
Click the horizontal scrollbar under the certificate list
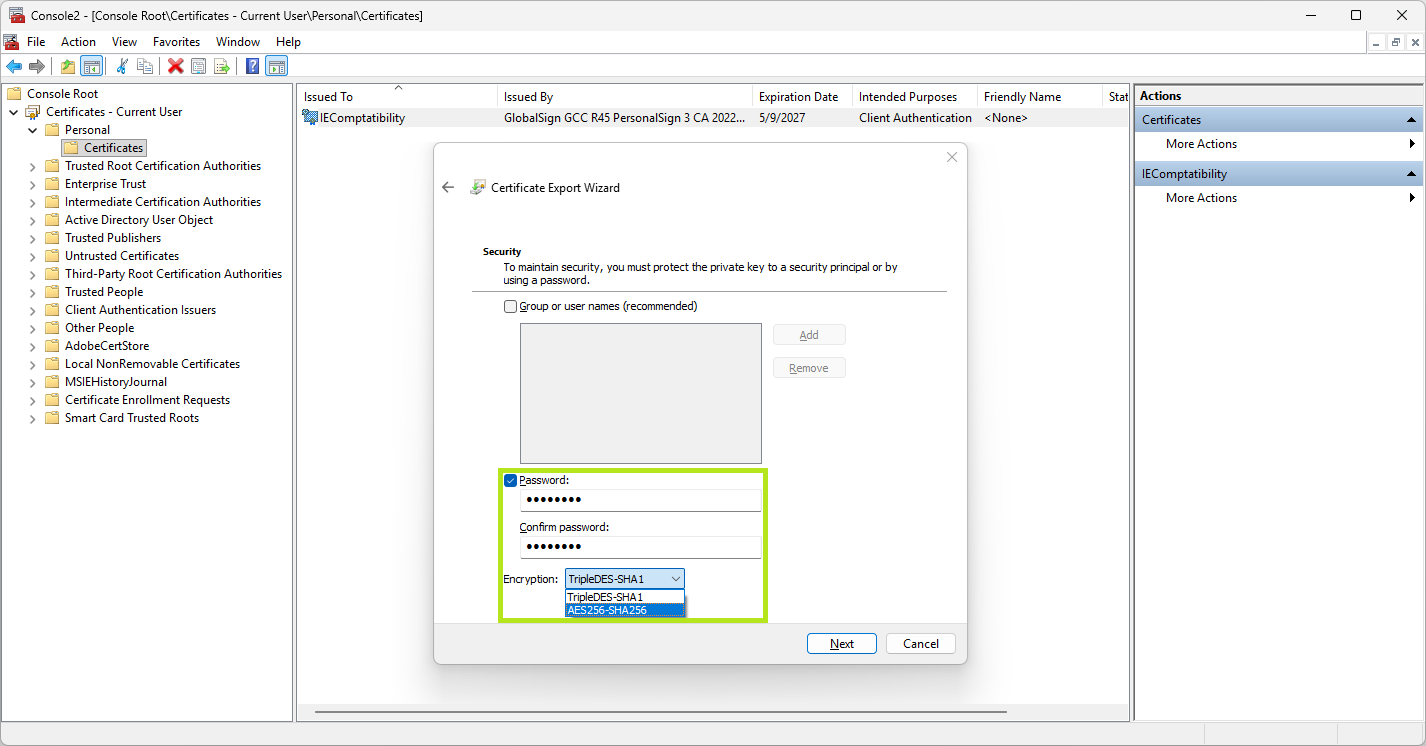pos(660,712)
